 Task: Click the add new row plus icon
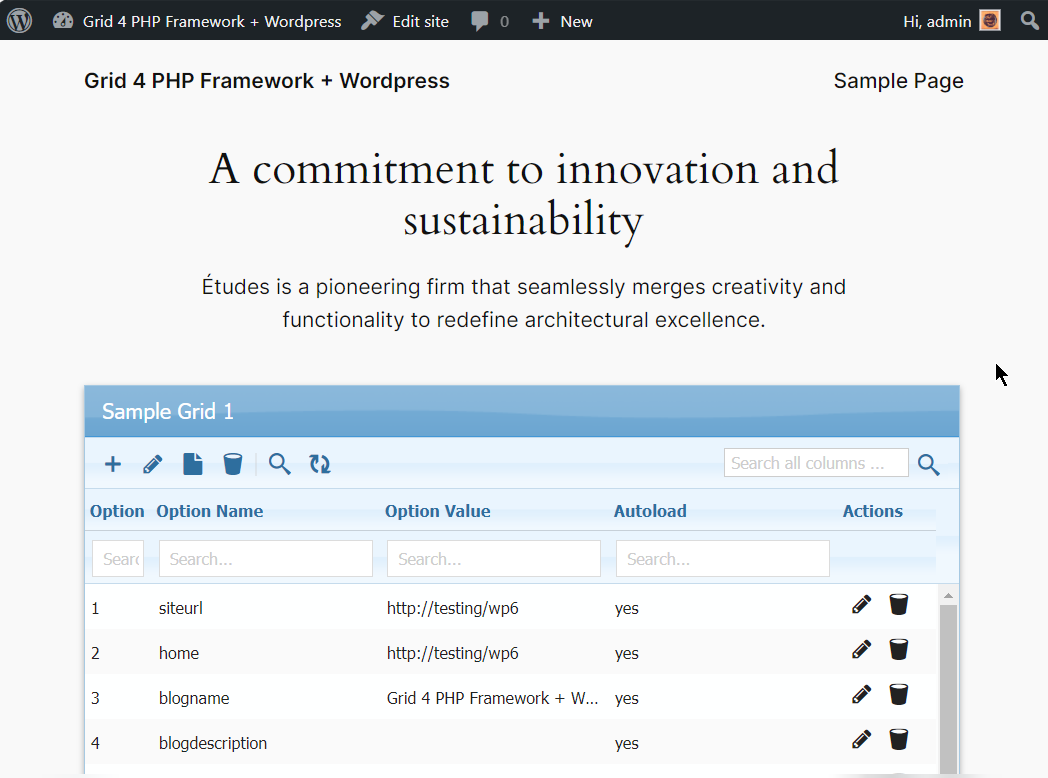113,464
